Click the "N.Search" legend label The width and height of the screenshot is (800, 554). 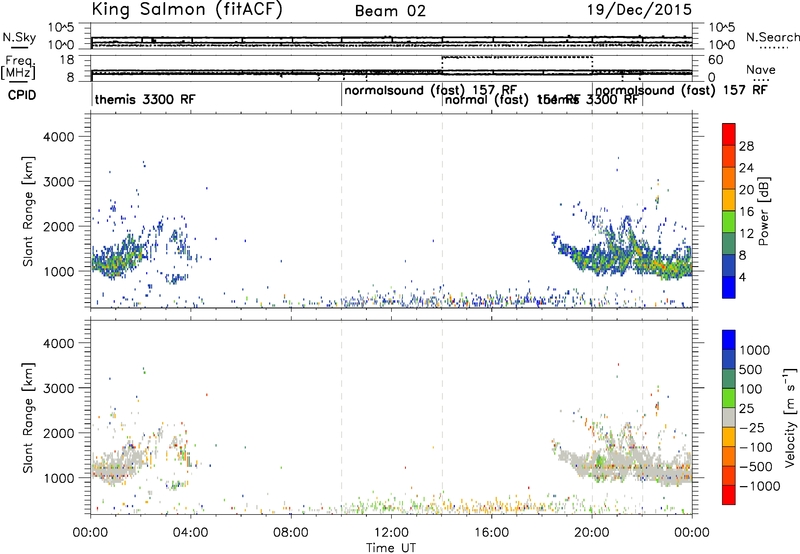(x=772, y=37)
